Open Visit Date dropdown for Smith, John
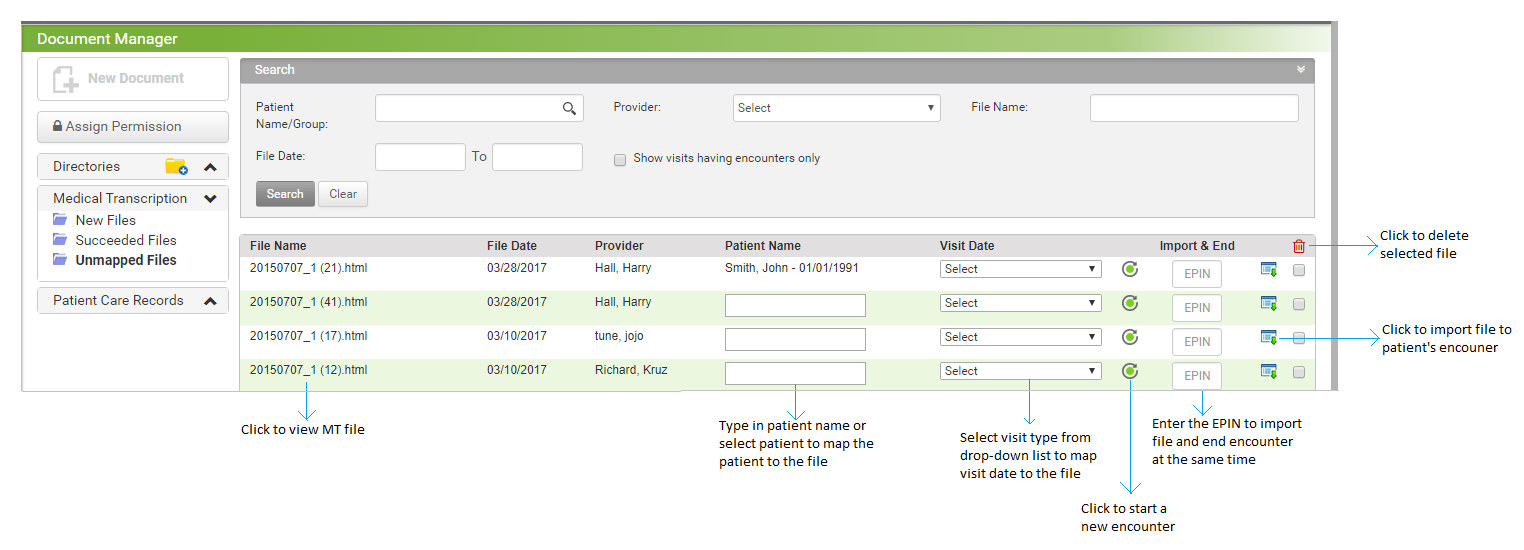This screenshot has width=1524, height=550. (x=1020, y=269)
